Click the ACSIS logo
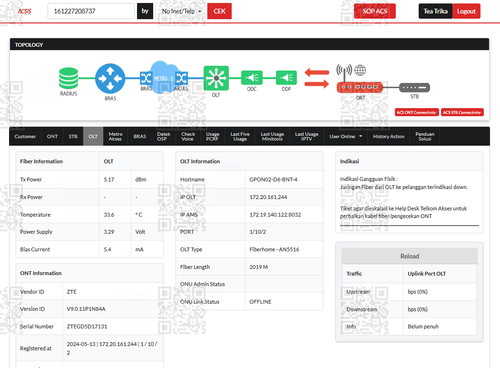 [24, 11]
